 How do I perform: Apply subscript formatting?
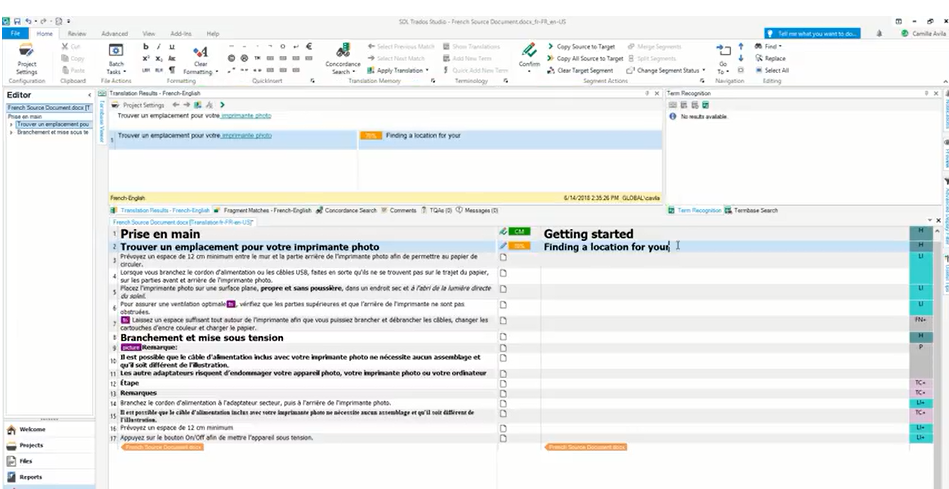click(x=159, y=59)
